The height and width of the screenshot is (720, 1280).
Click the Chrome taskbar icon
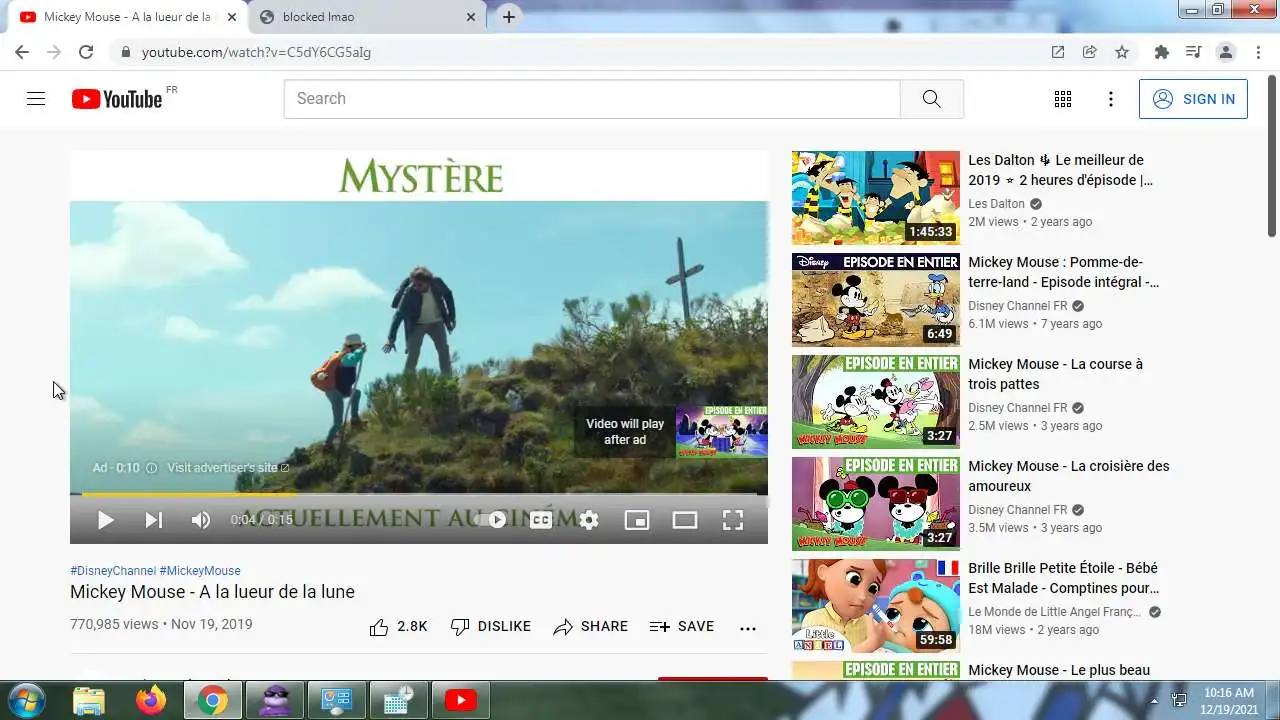[212, 701]
